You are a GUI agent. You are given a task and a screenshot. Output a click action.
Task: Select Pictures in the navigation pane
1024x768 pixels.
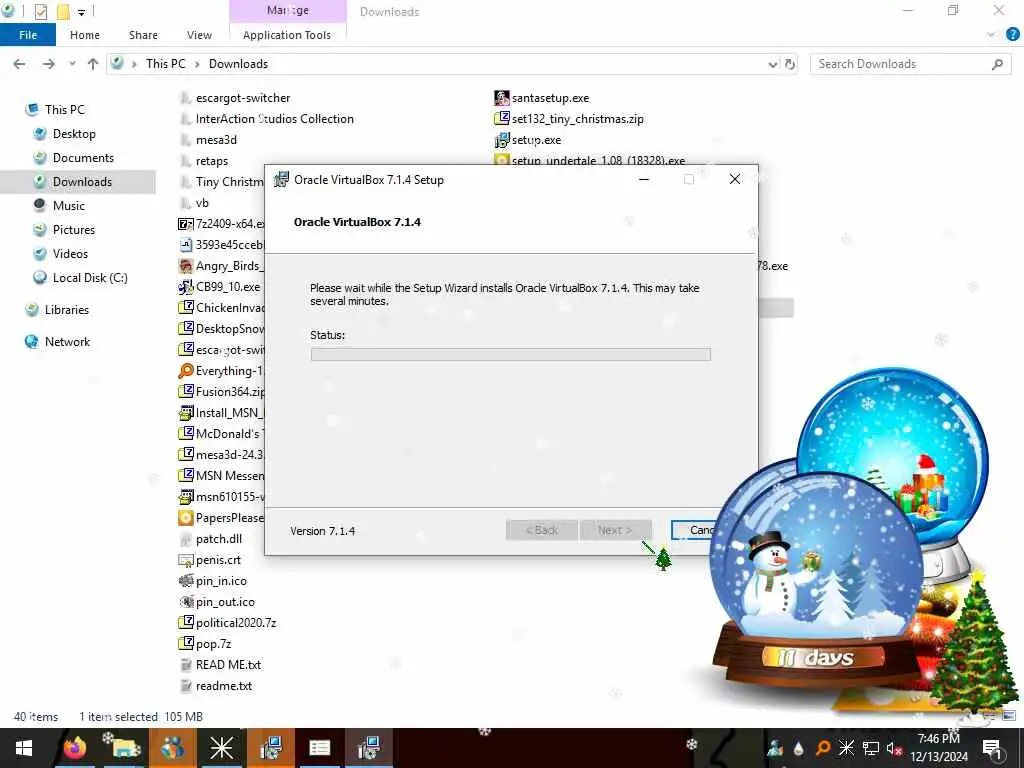(x=73, y=230)
